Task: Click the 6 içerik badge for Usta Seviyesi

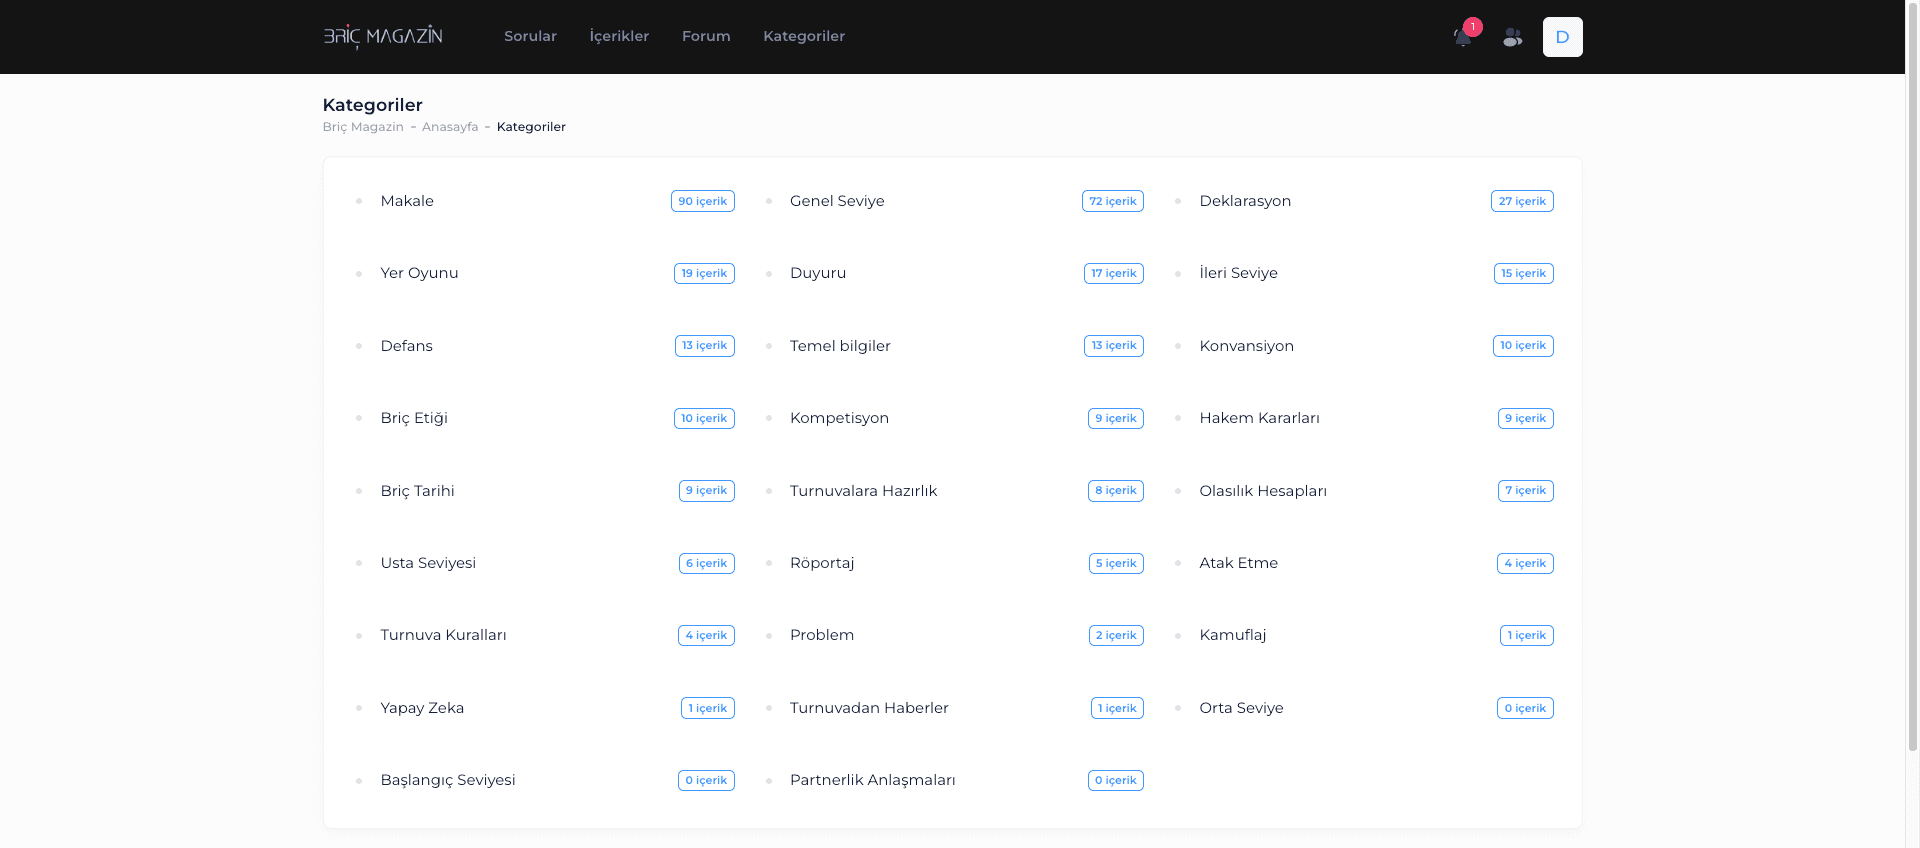Action: pos(707,563)
